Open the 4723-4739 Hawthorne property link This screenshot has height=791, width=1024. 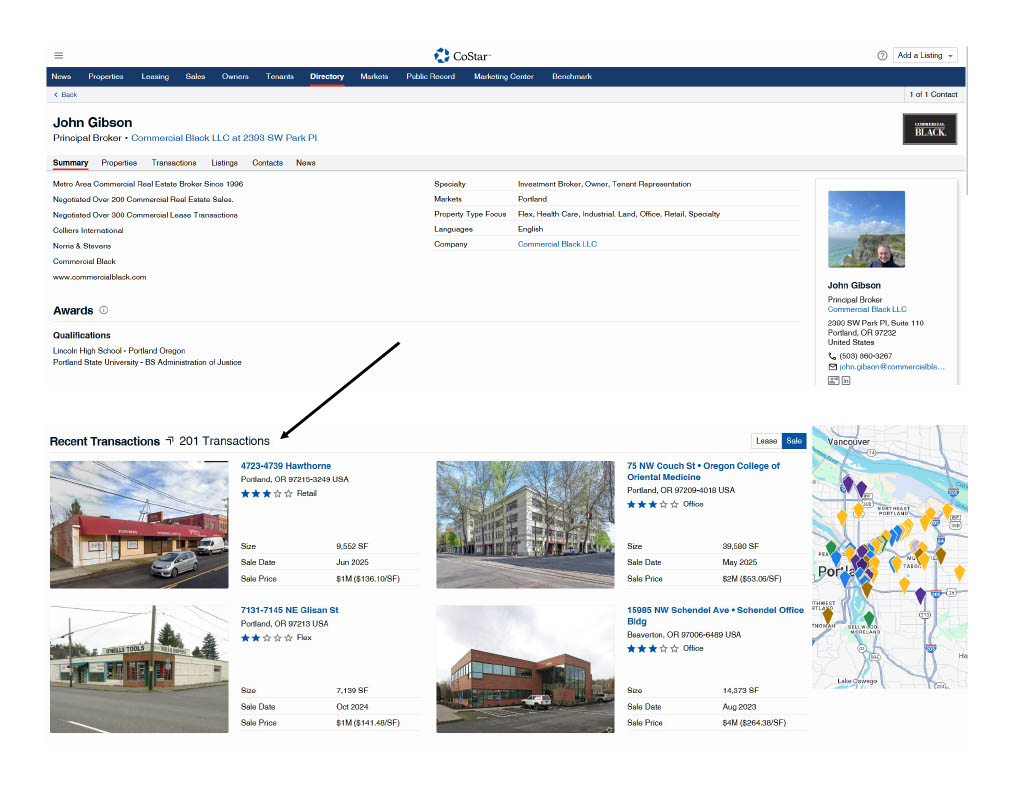pyautogui.click(x=285, y=466)
